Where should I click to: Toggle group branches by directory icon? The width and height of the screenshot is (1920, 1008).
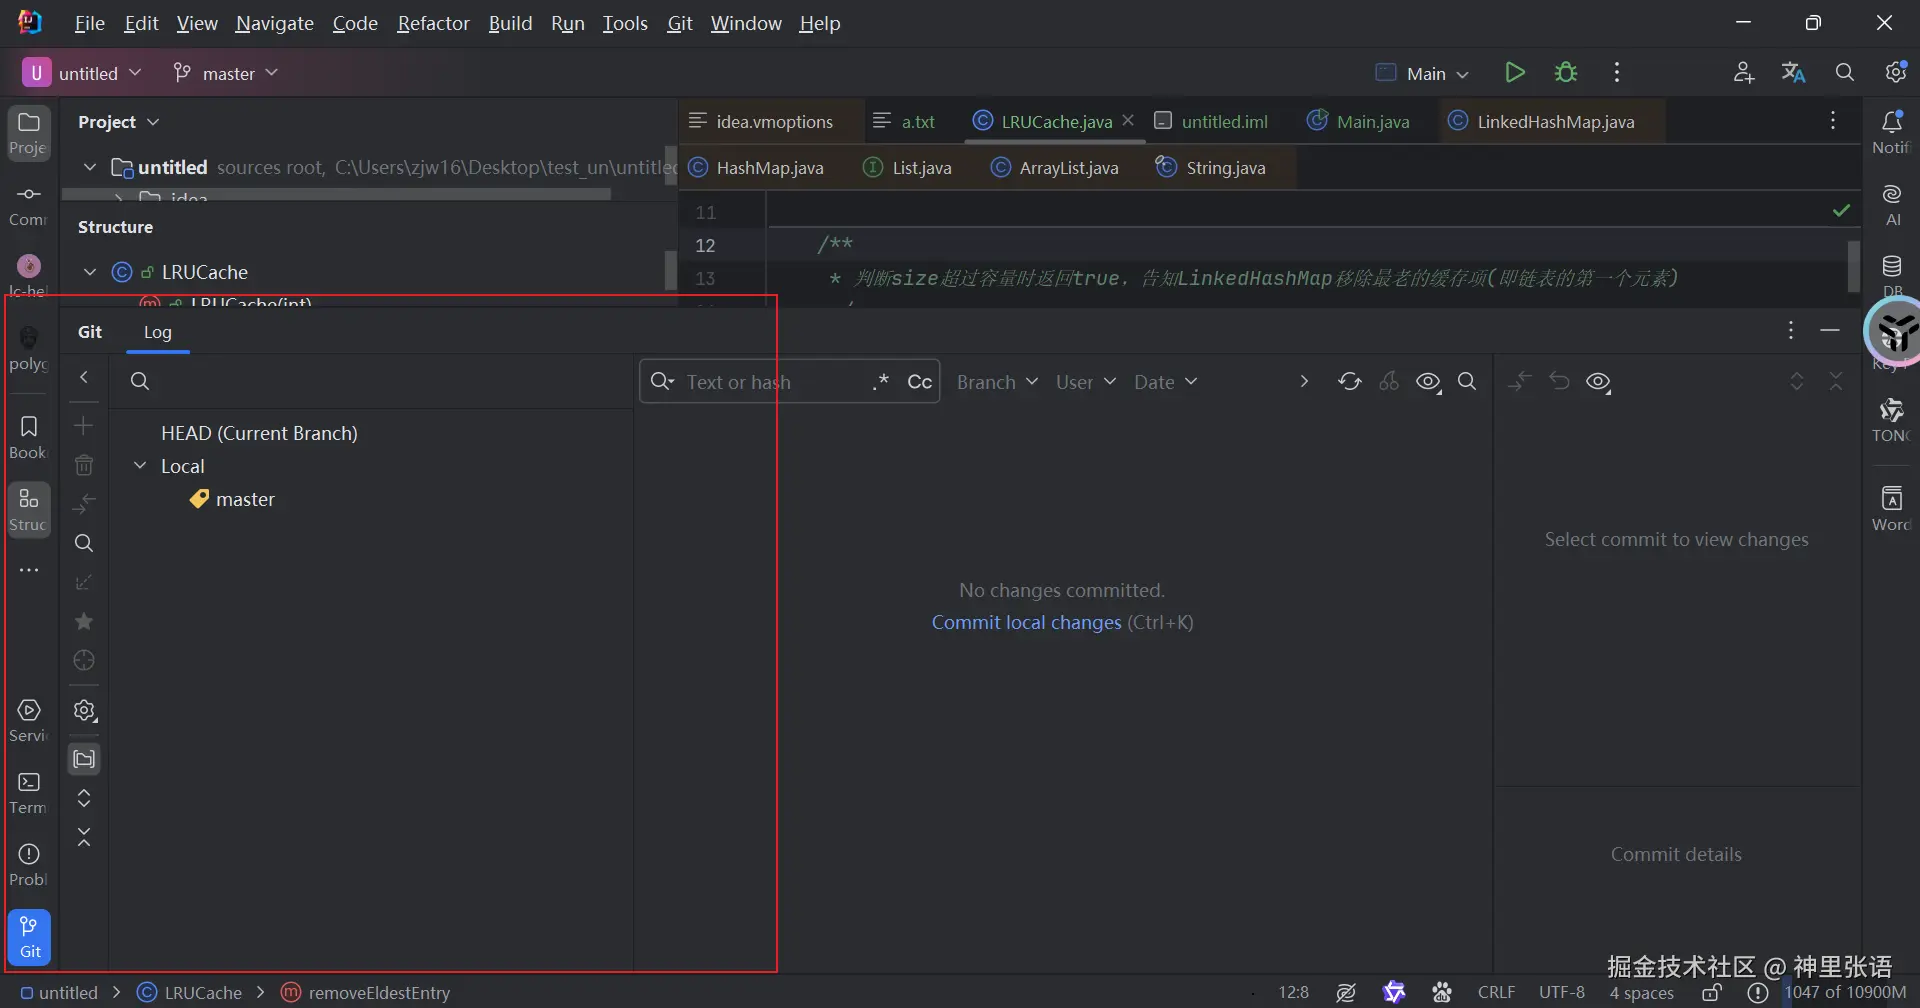pos(84,759)
